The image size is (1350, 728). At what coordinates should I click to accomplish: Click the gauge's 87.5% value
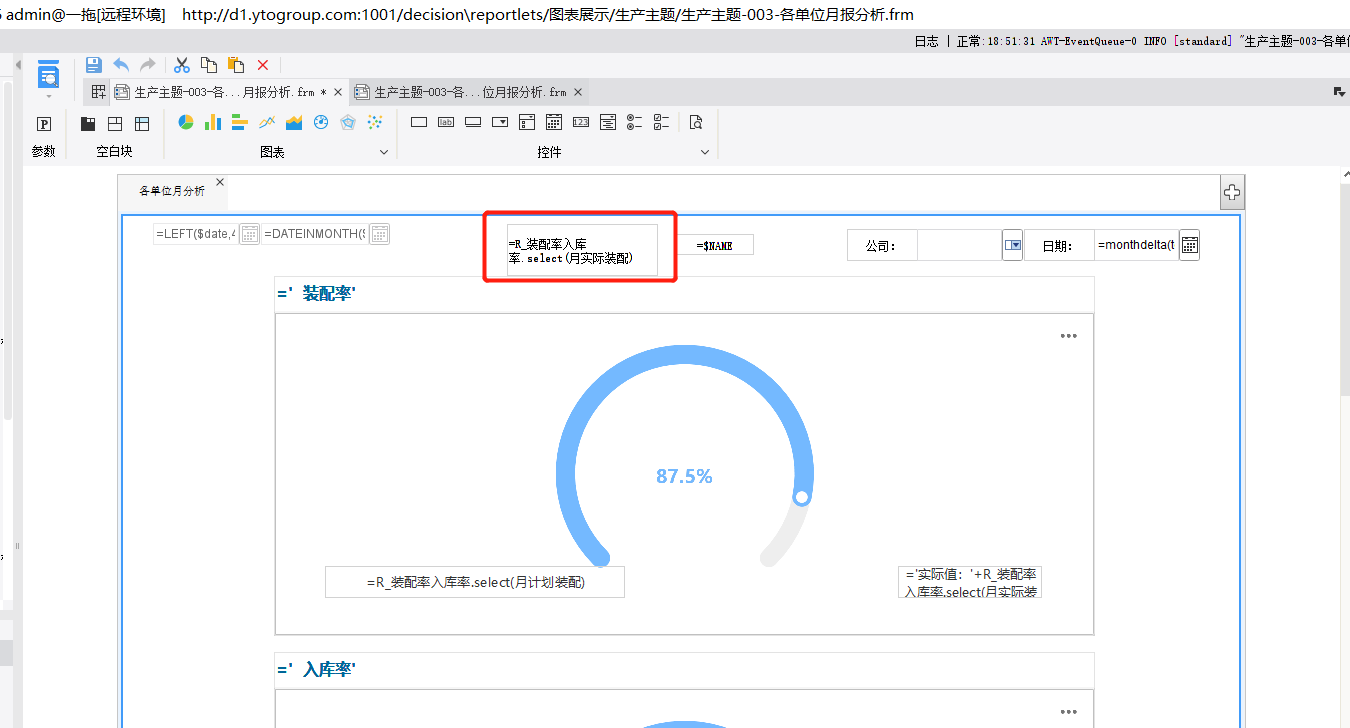tap(684, 477)
